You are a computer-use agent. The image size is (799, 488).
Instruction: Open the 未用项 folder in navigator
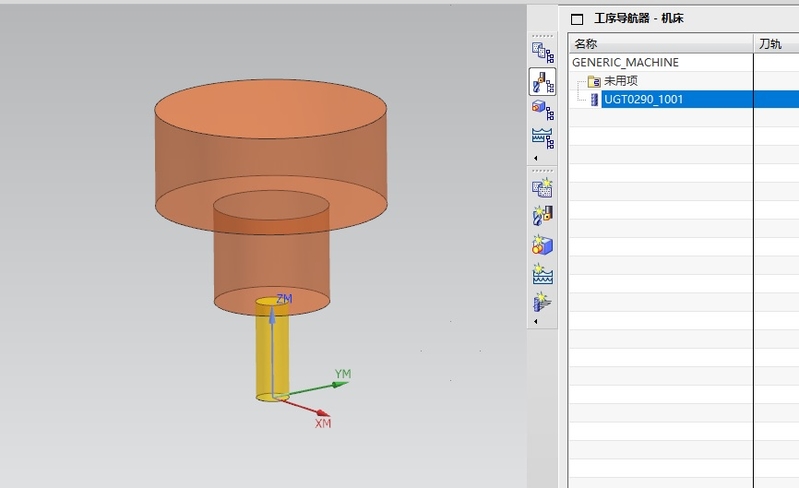(x=620, y=81)
